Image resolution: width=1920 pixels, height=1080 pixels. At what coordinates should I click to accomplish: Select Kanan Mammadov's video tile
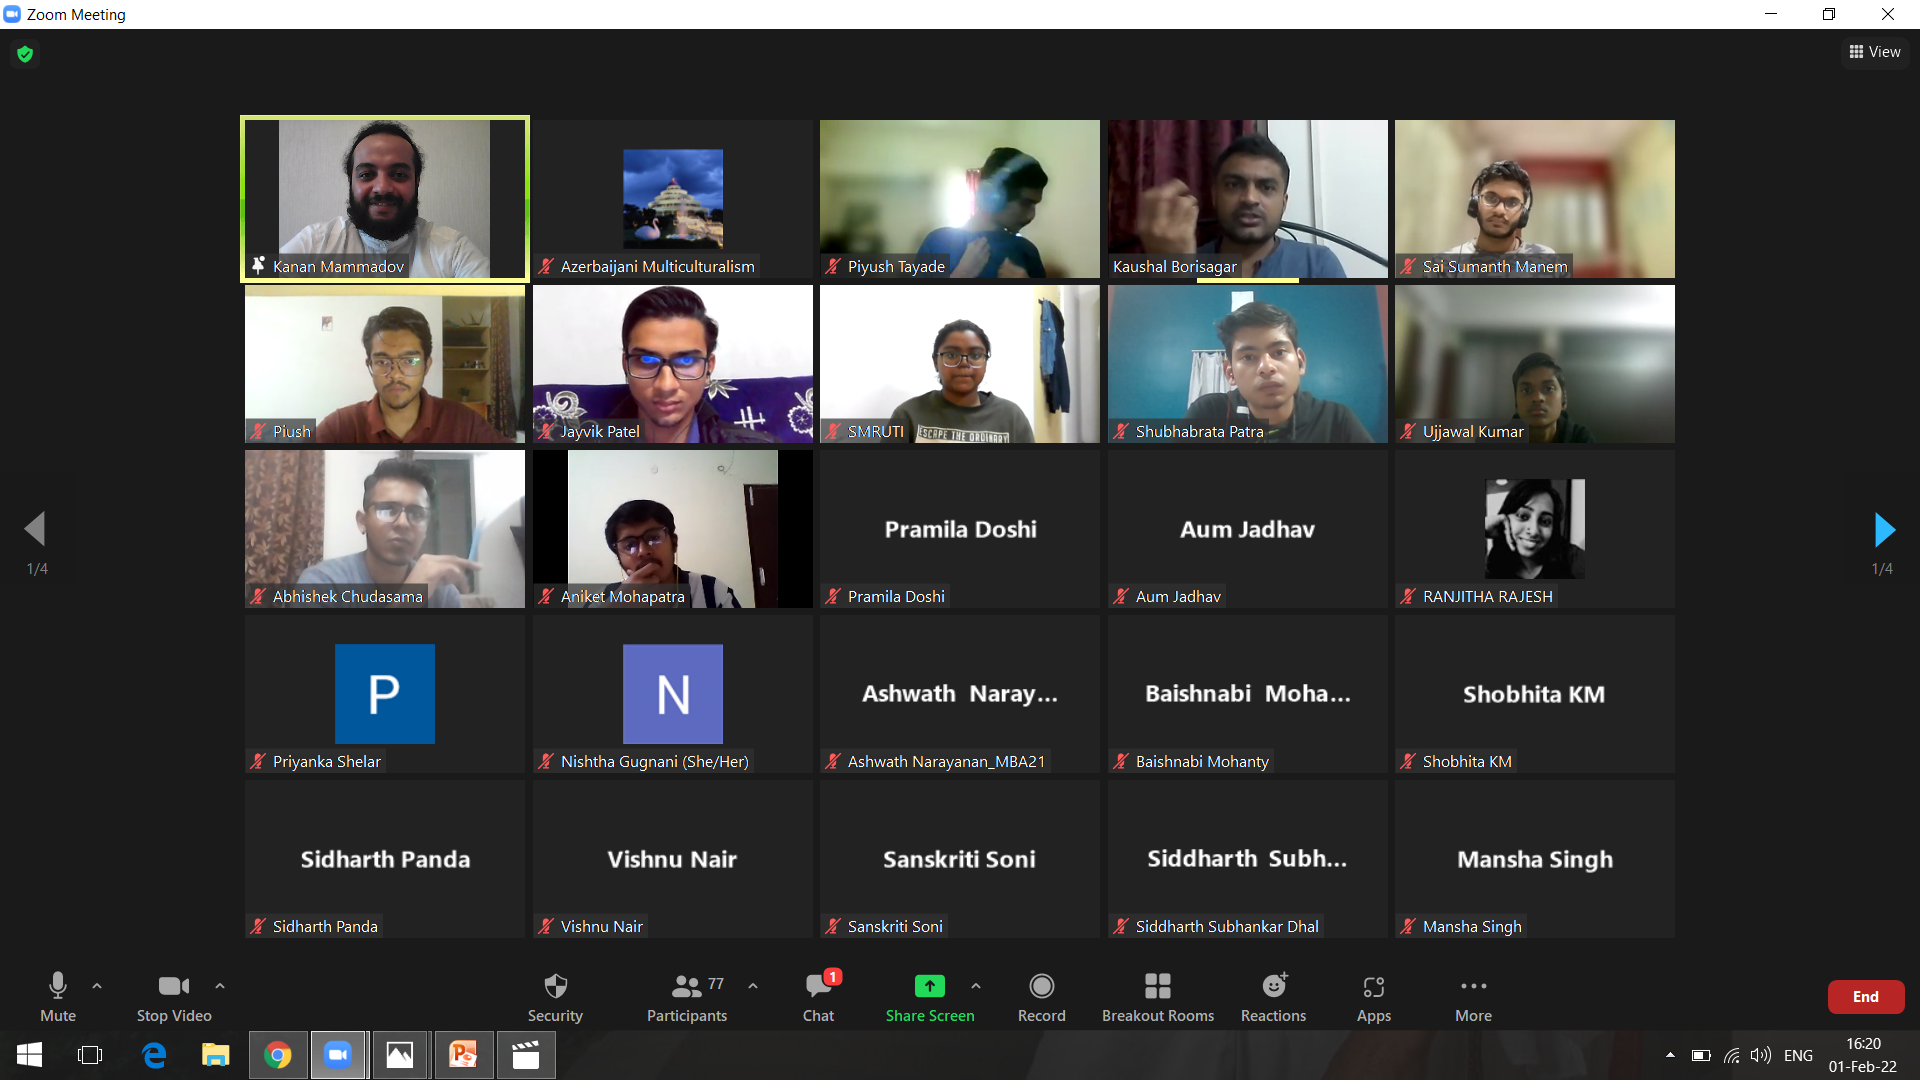point(385,198)
